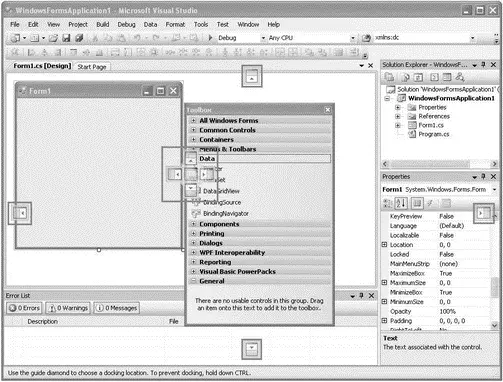Toggle the 0 Warnings filter button
Image resolution: width=503 pixels, height=382 pixels.
pos(68,308)
